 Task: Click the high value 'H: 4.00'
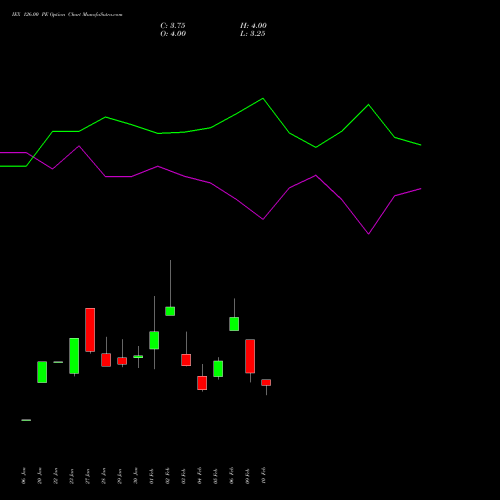(x=253, y=26)
